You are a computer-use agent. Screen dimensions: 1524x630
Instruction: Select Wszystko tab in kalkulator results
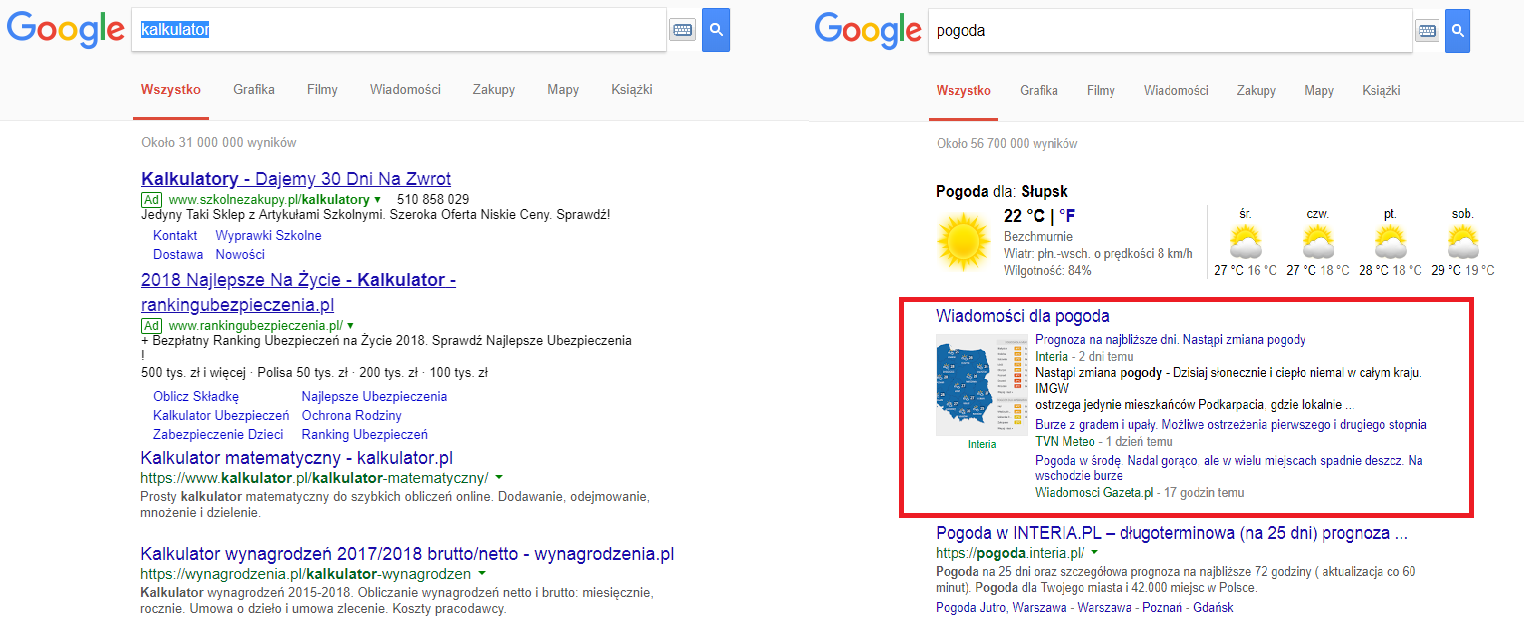(171, 89)
